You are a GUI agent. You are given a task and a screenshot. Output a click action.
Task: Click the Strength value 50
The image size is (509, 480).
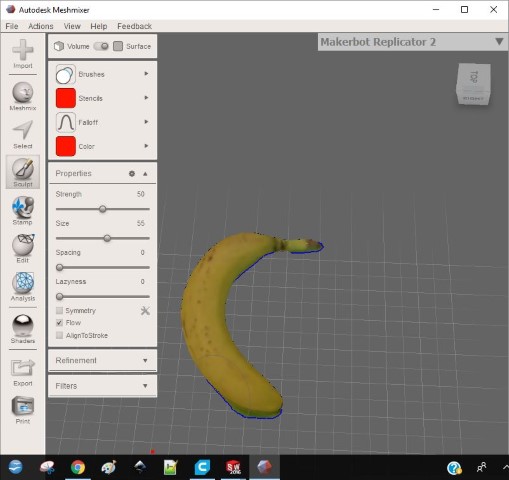(141, 194)
